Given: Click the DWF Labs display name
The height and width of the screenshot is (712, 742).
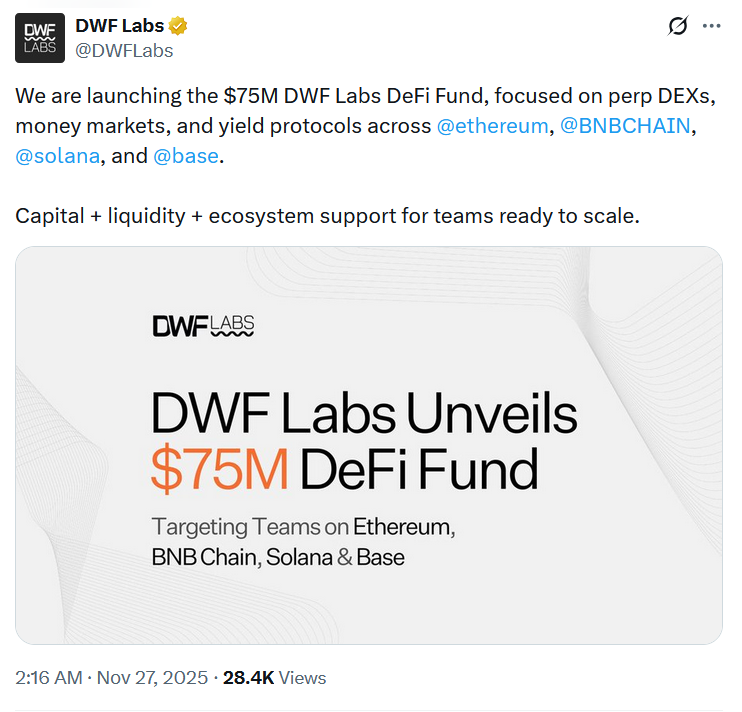Looking at the screenshot, I should [119, 26].
